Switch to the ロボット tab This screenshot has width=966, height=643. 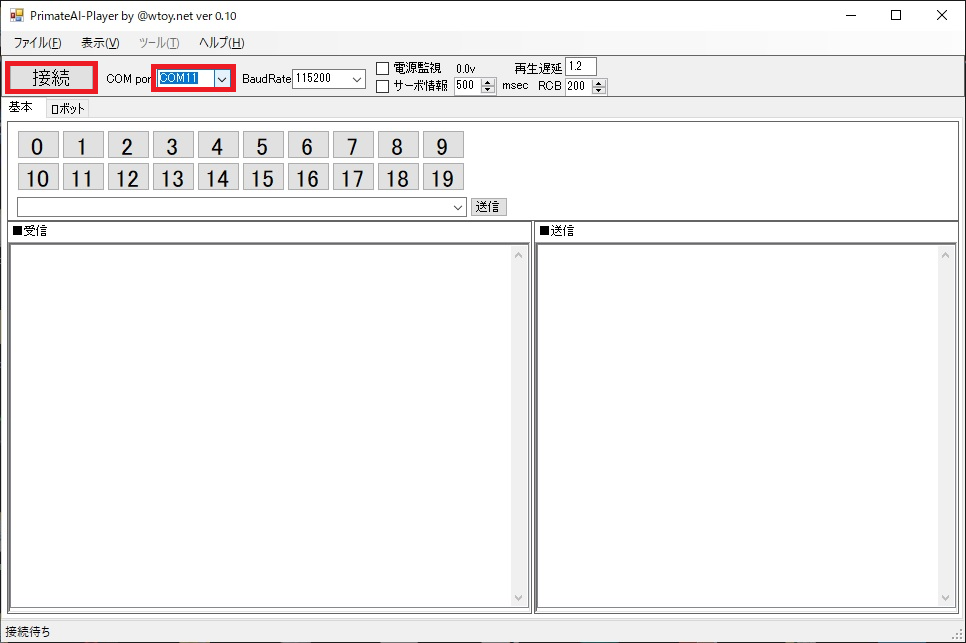(x=67, y=109)
